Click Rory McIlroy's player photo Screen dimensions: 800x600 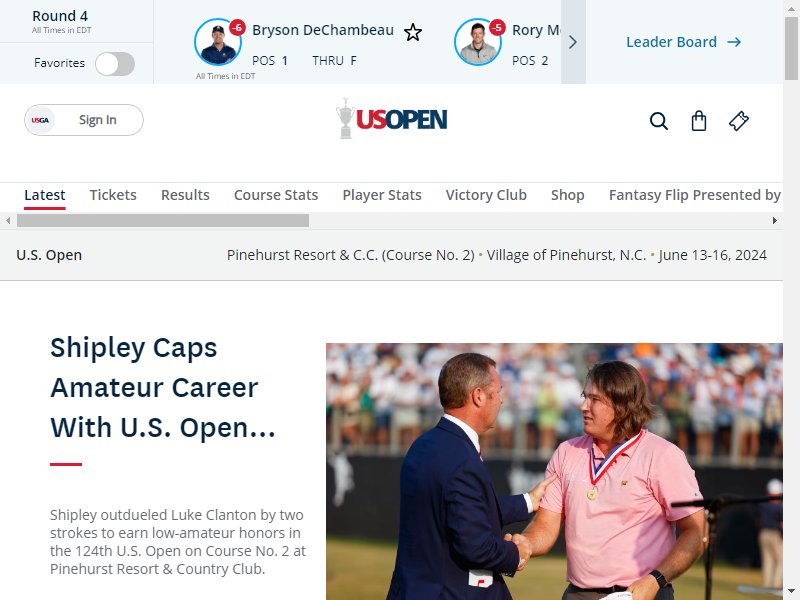pyautogui.click(x=478, y=42)
